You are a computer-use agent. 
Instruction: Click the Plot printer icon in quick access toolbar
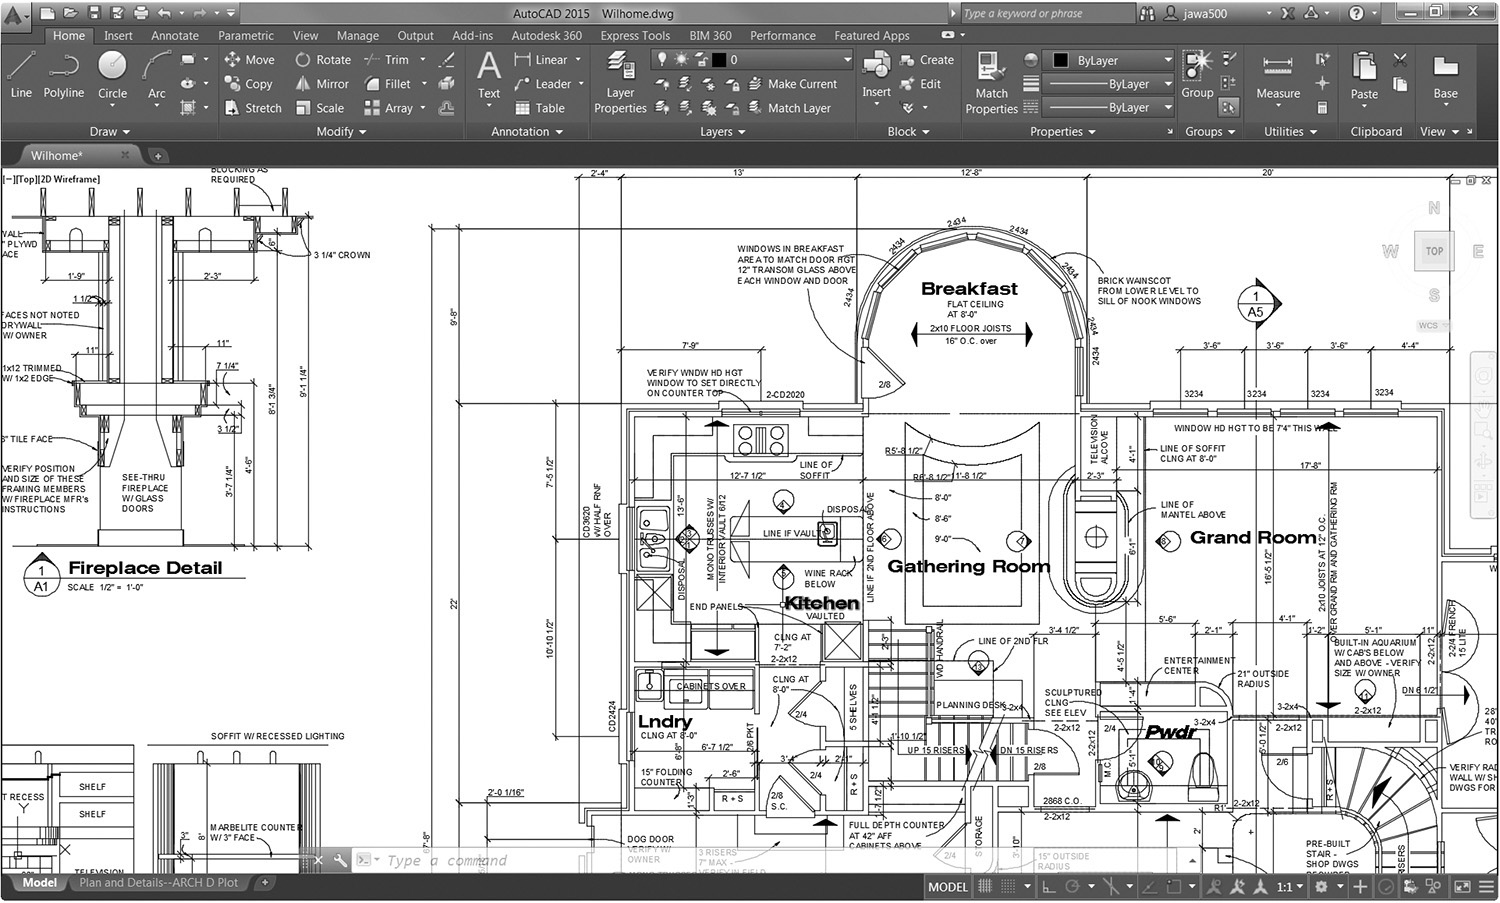141,13
